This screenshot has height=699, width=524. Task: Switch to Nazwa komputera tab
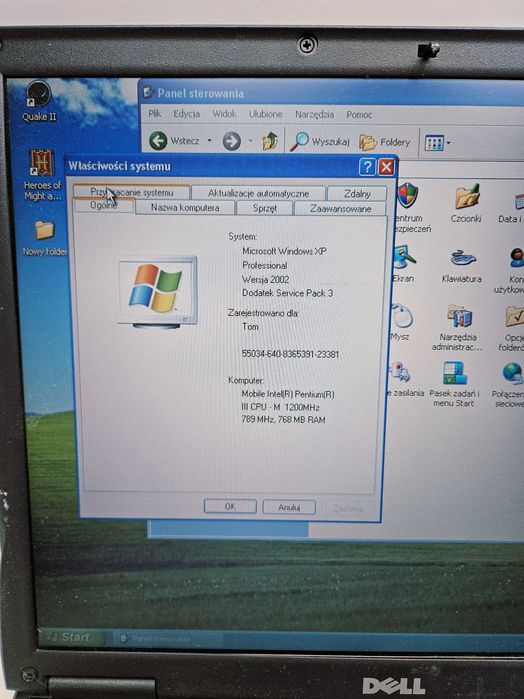click(185, 207)
